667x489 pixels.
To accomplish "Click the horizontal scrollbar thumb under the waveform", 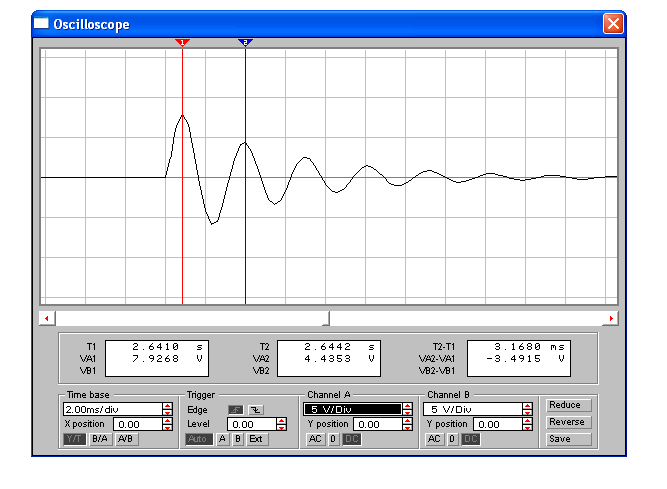I will coord(326,318).
